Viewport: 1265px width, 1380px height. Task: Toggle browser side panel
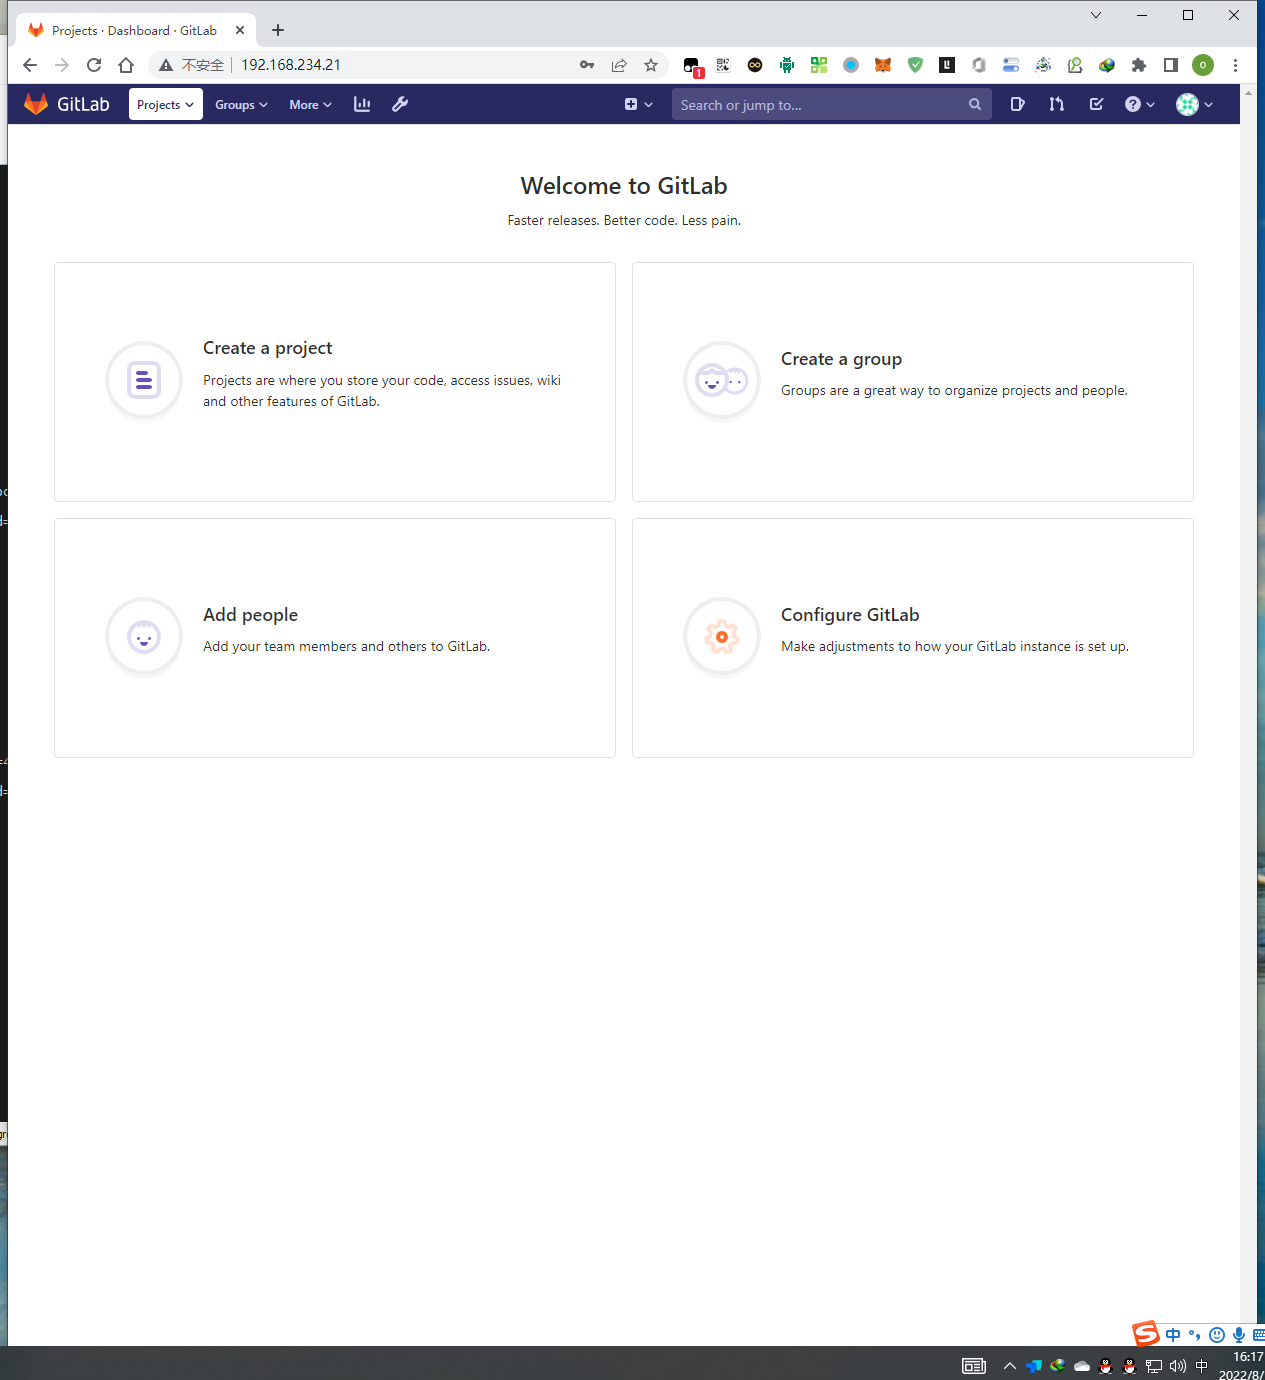click(x=1171, y=65)
